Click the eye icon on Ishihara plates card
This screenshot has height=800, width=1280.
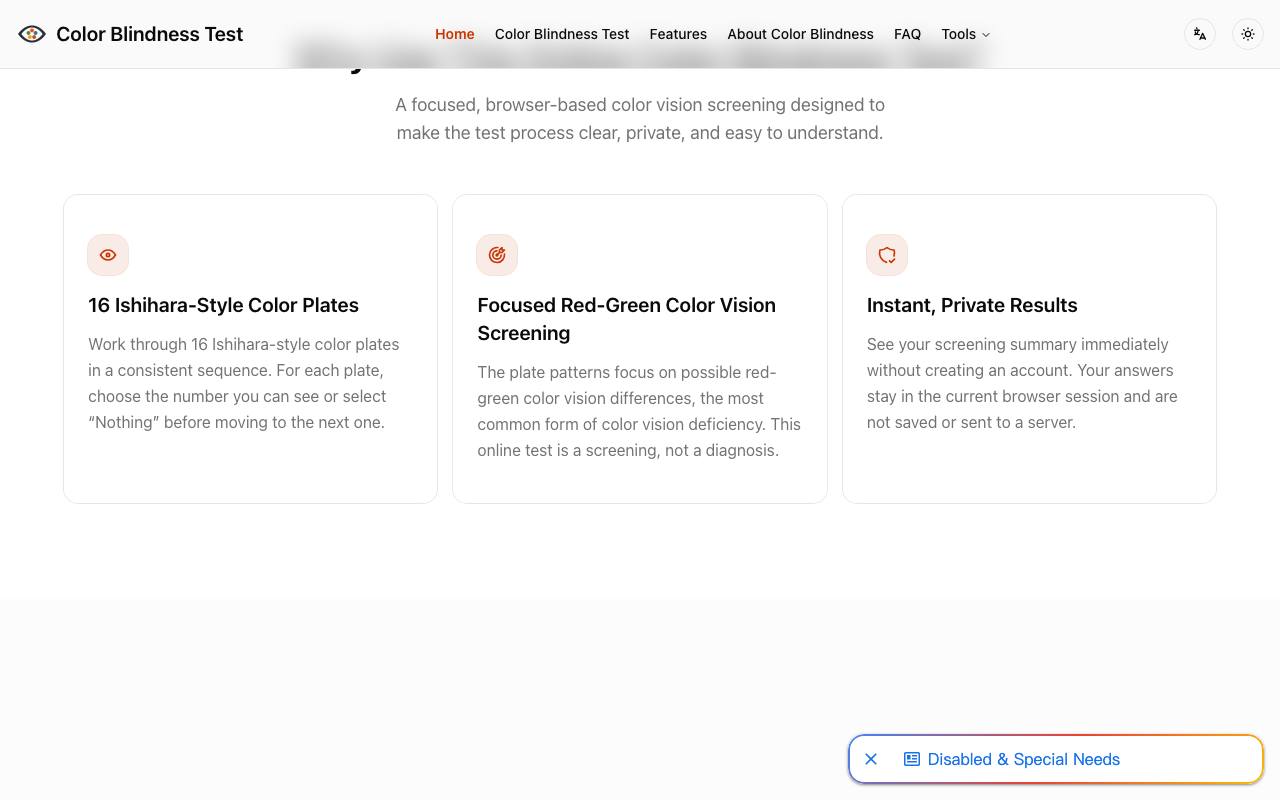coord(108,255)
